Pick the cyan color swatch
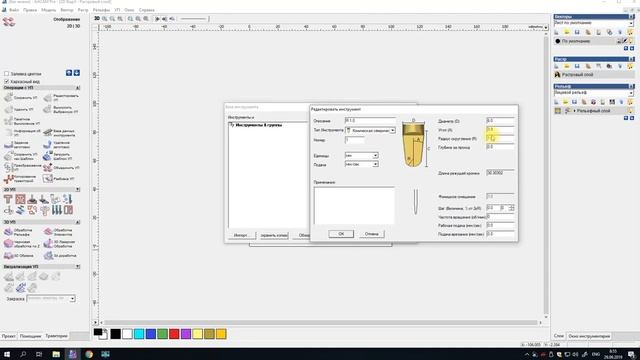This screenshot has width=640, height=360. coord(139,334)
